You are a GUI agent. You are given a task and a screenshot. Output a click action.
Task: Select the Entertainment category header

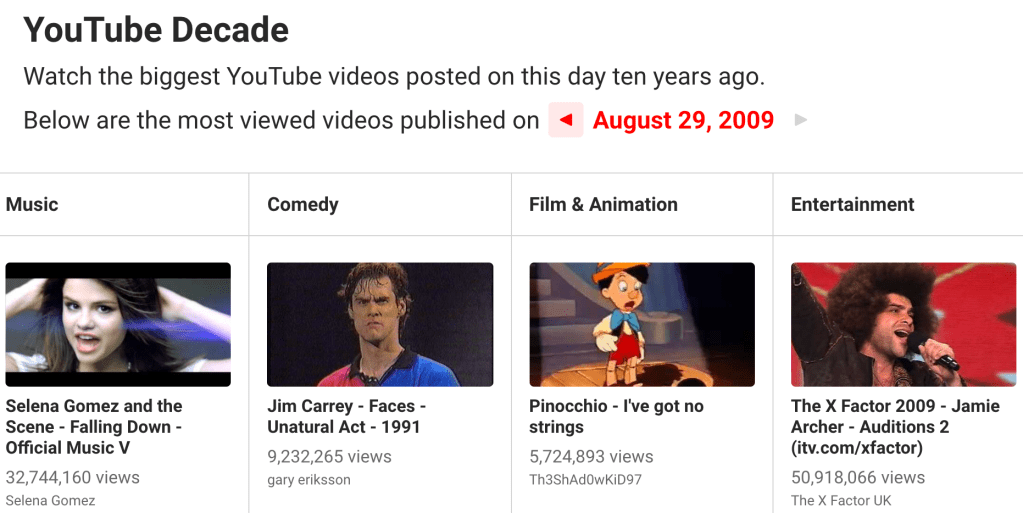[852, 205]
